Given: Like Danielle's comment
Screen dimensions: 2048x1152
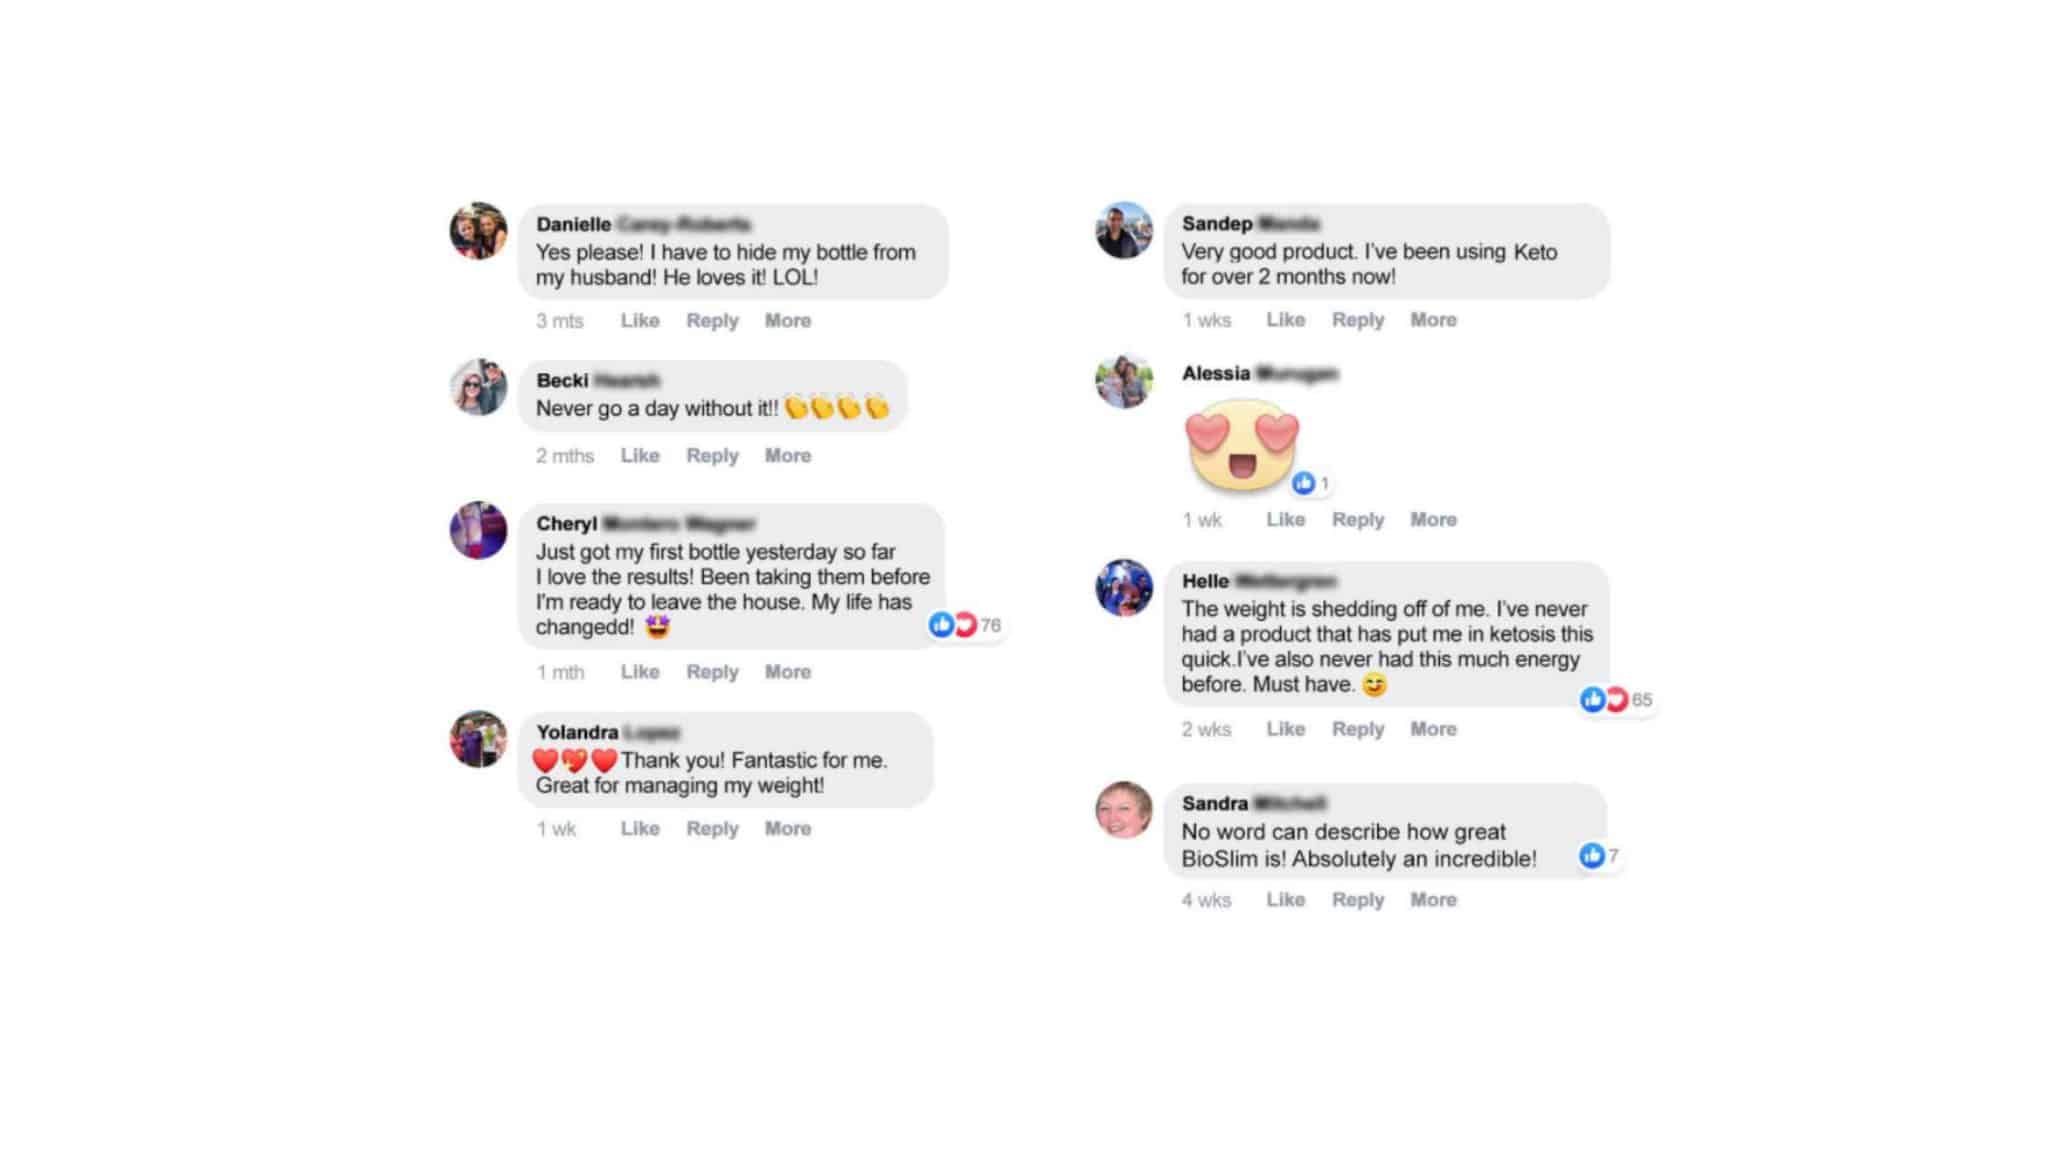Looking at the screenshot, I should coord(640,320).
